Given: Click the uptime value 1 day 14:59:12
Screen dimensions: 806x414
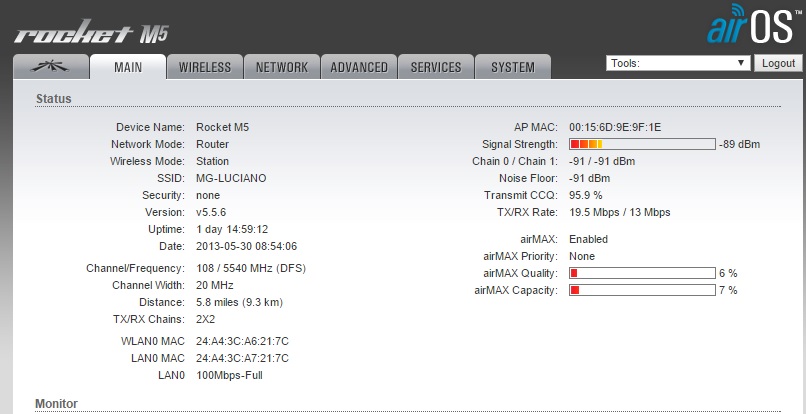Looking at the screenshot, I should pyautogui.click(x=232, y=229).
